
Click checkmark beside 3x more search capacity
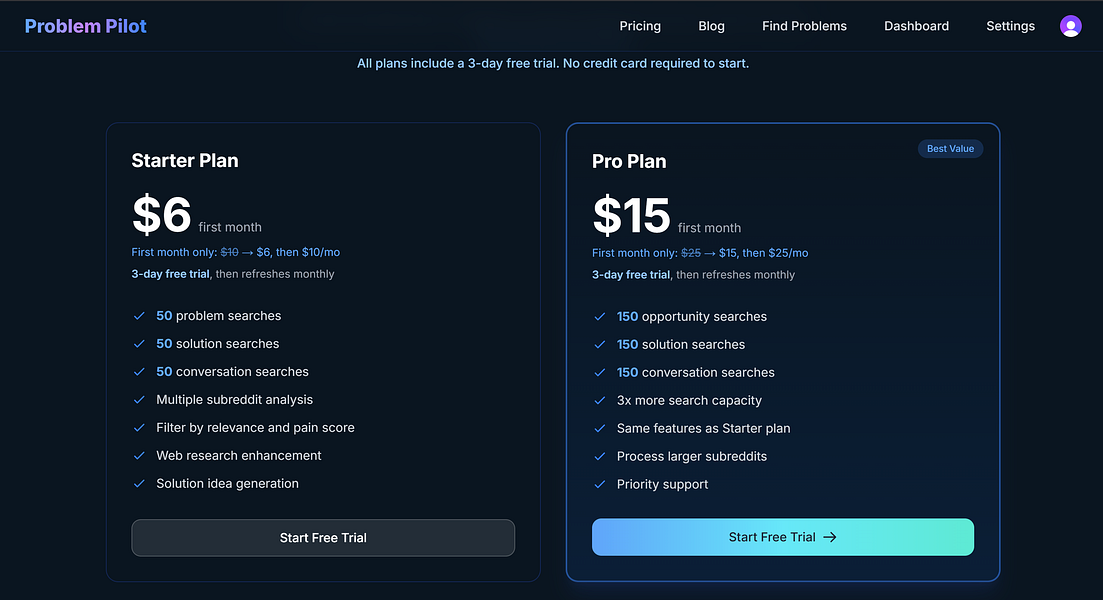(x=600, y=401)
